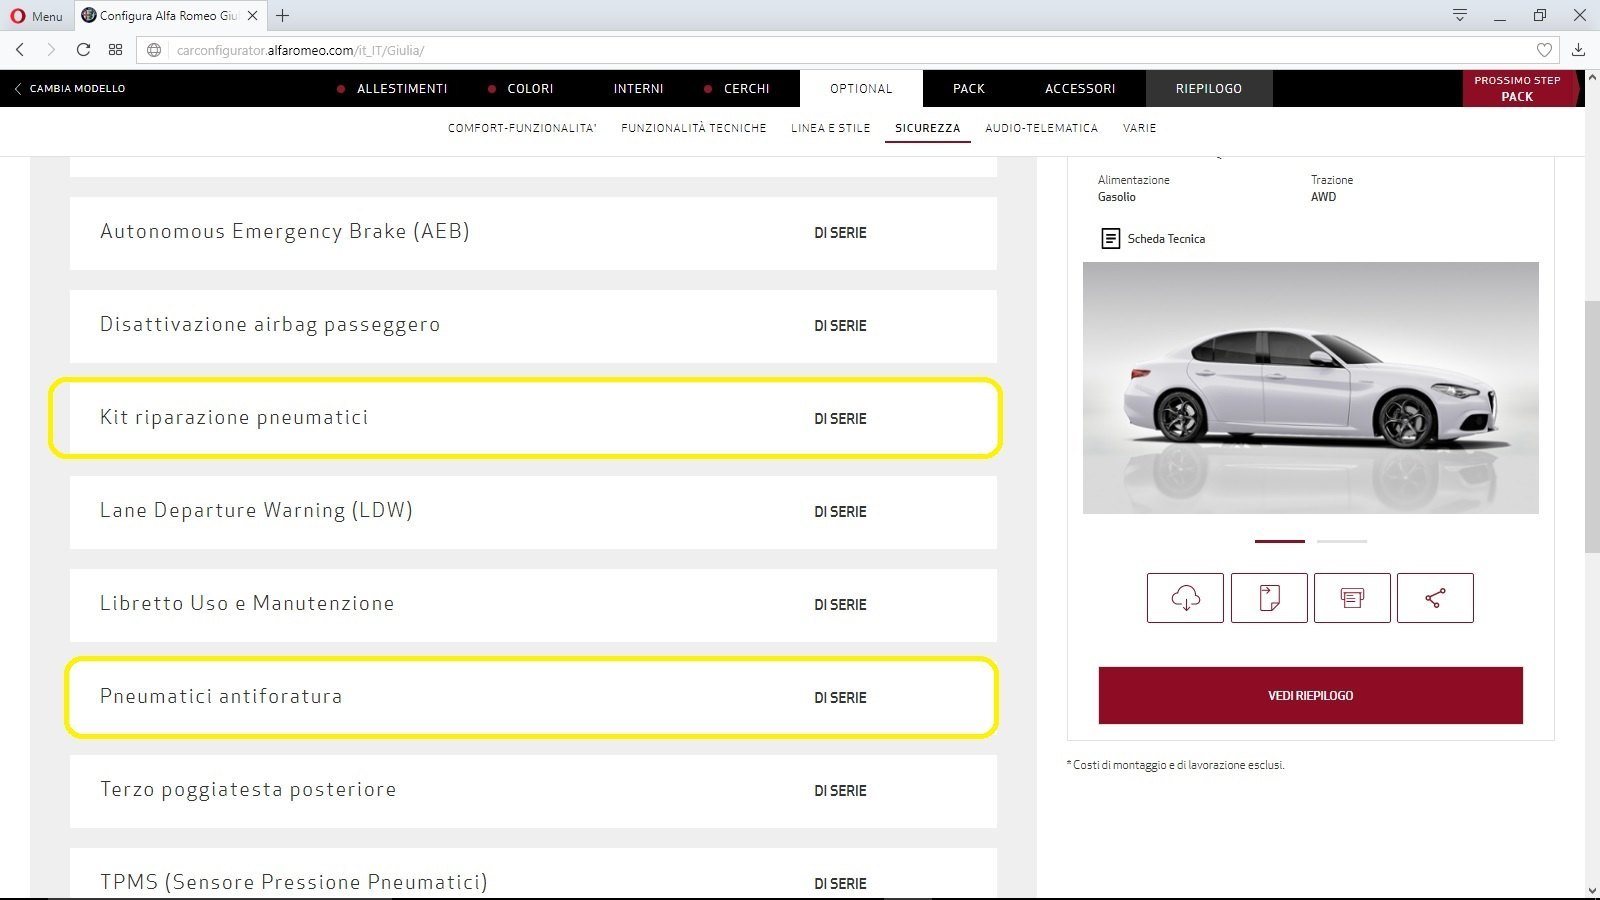This screenshot has width=1600, height=900.
Task: Open browser downloads icon
Action: tap(1579, 50)
